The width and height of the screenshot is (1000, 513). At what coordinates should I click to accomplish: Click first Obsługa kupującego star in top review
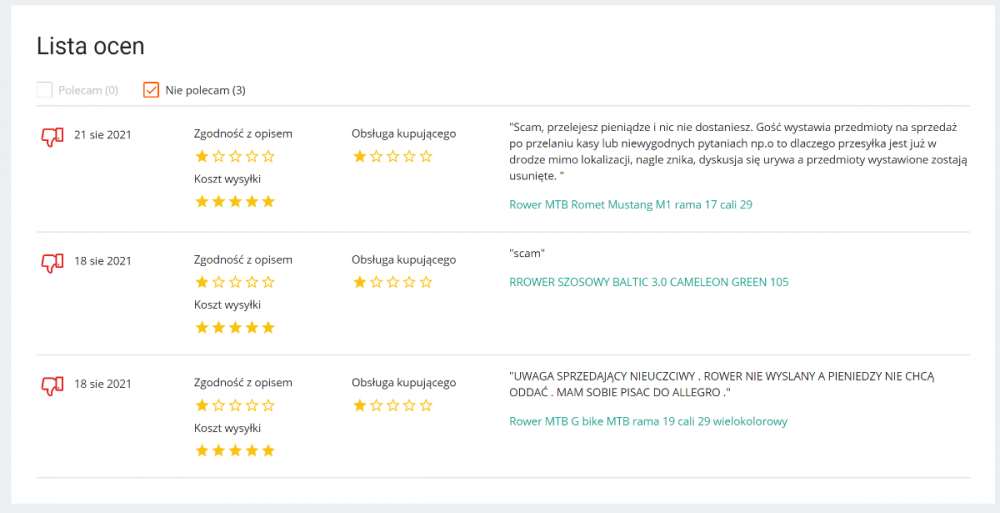[359, 156]
